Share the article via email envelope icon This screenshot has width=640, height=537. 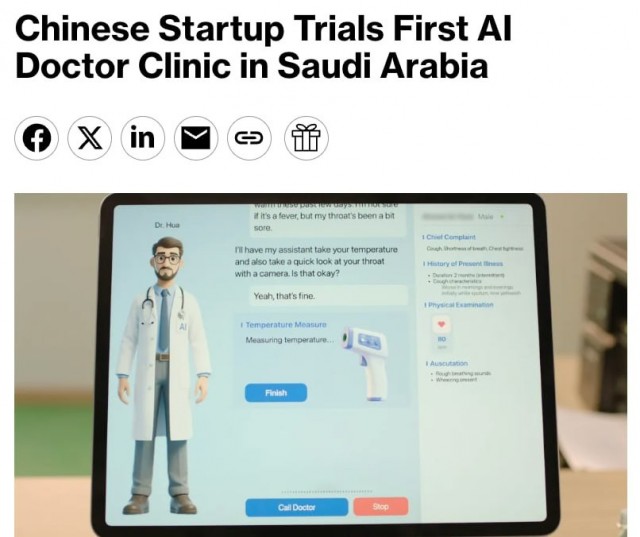coord(196,138)
